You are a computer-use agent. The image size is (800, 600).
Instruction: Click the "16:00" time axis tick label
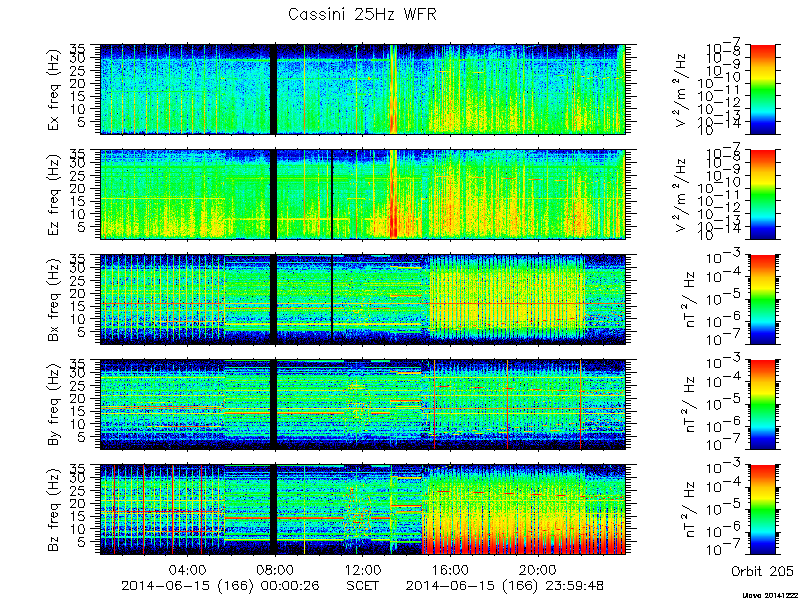click(x=451, y=569)
